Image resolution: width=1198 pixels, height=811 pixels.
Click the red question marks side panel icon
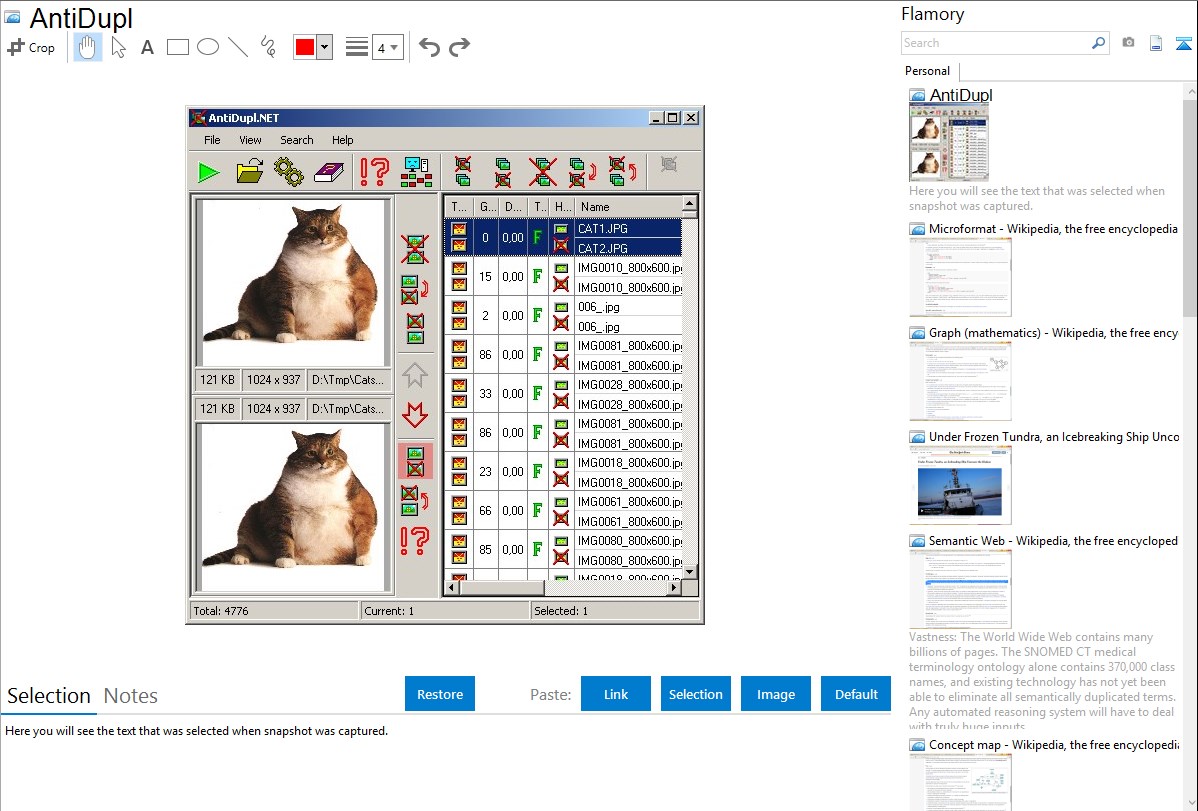(x=415, y=541)
